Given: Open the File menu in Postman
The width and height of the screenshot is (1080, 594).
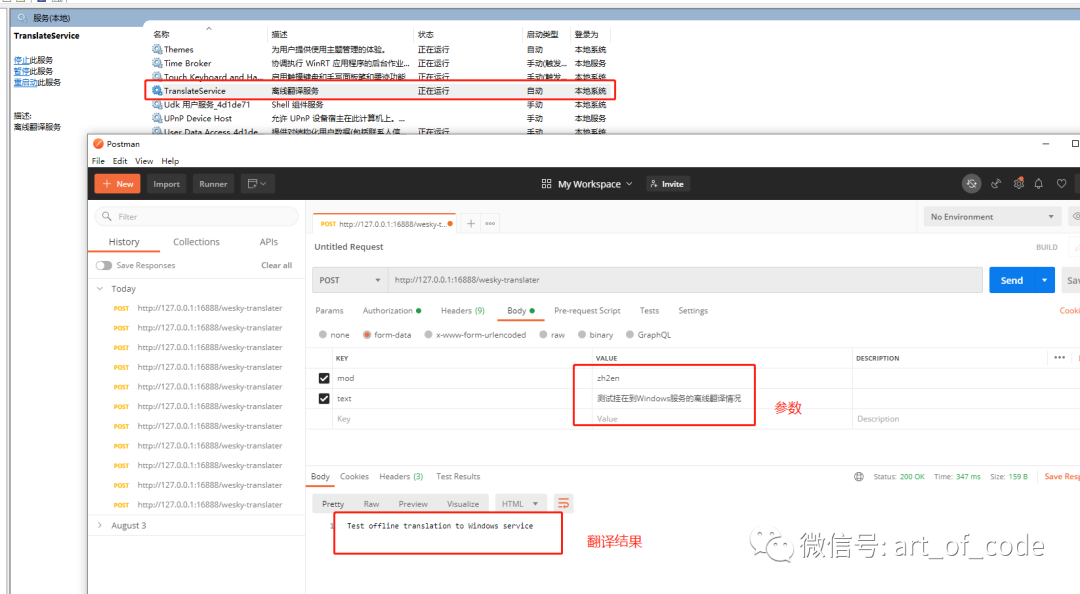Looking at the screenshot, I should [98, 161].
